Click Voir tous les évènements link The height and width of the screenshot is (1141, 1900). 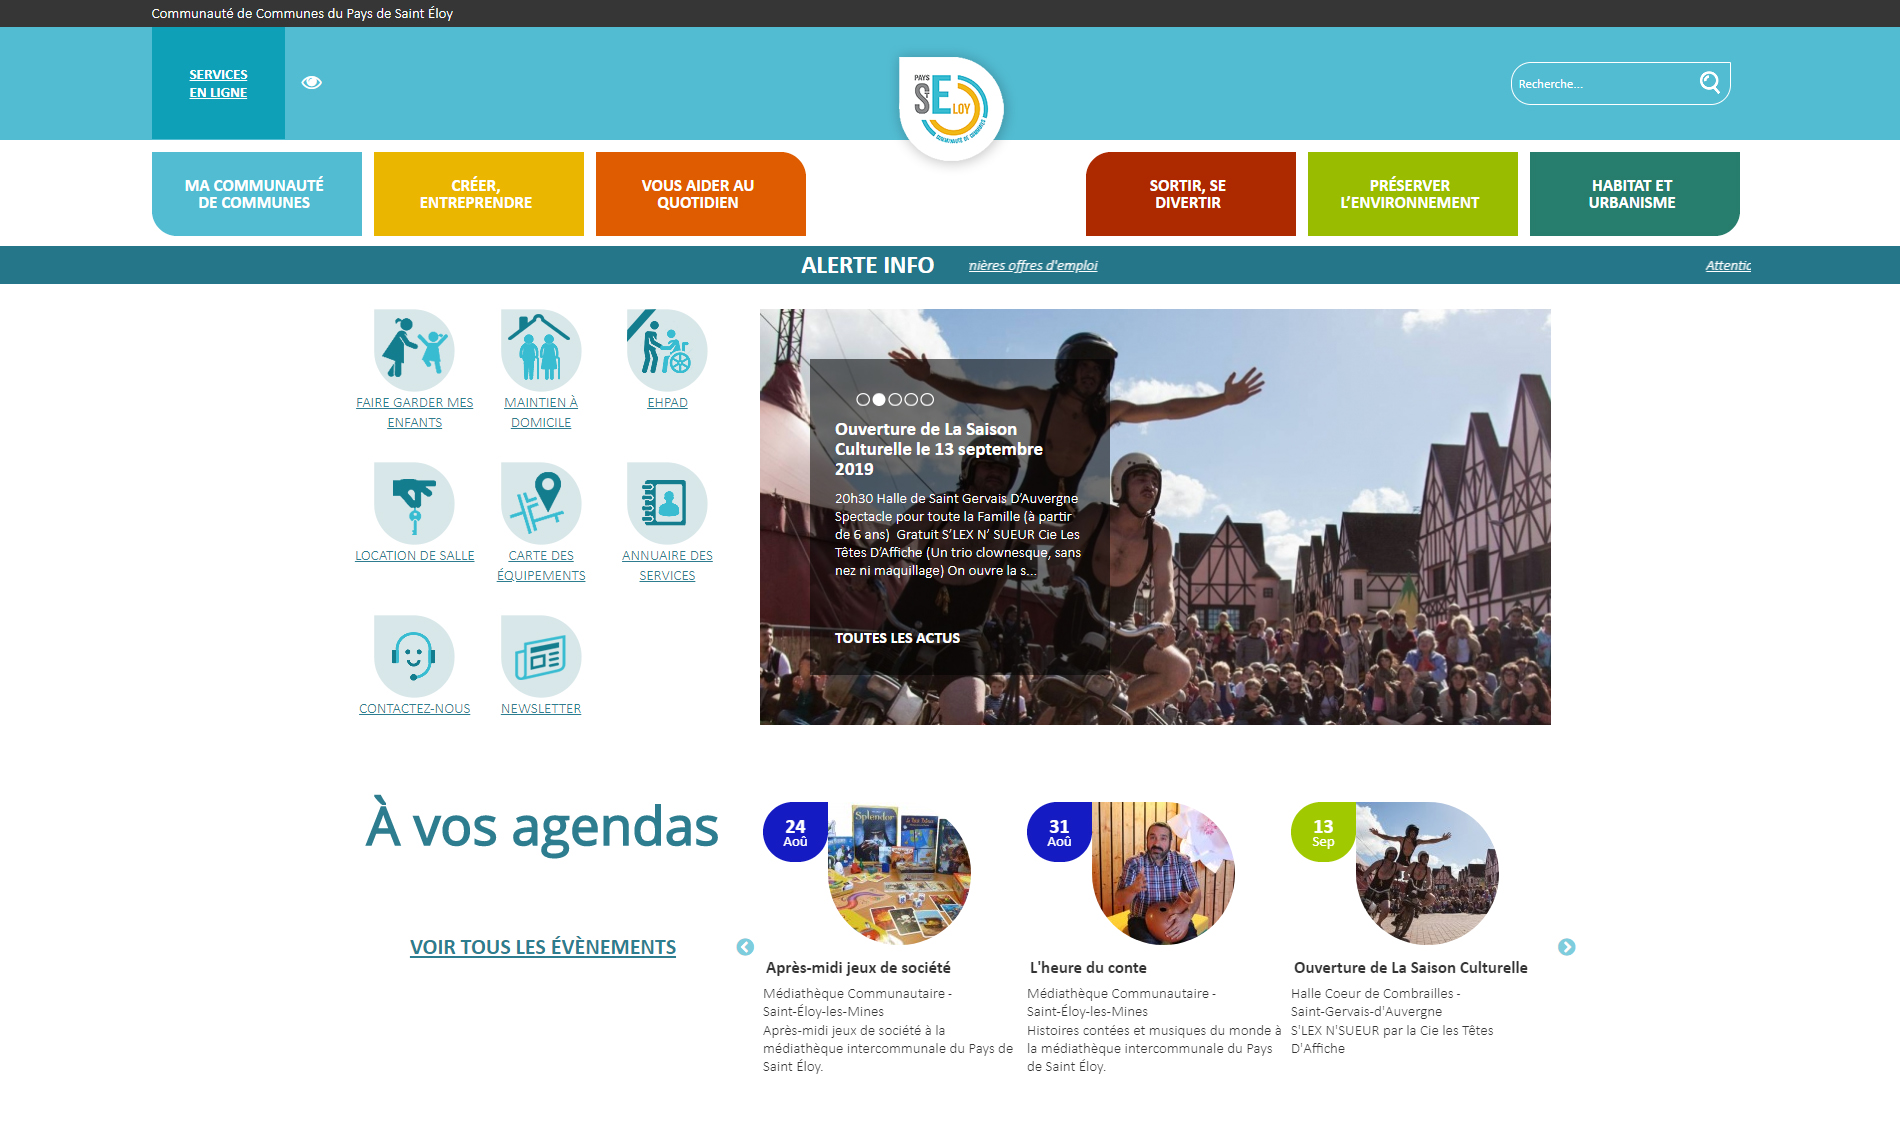click(x=543, y=947)
